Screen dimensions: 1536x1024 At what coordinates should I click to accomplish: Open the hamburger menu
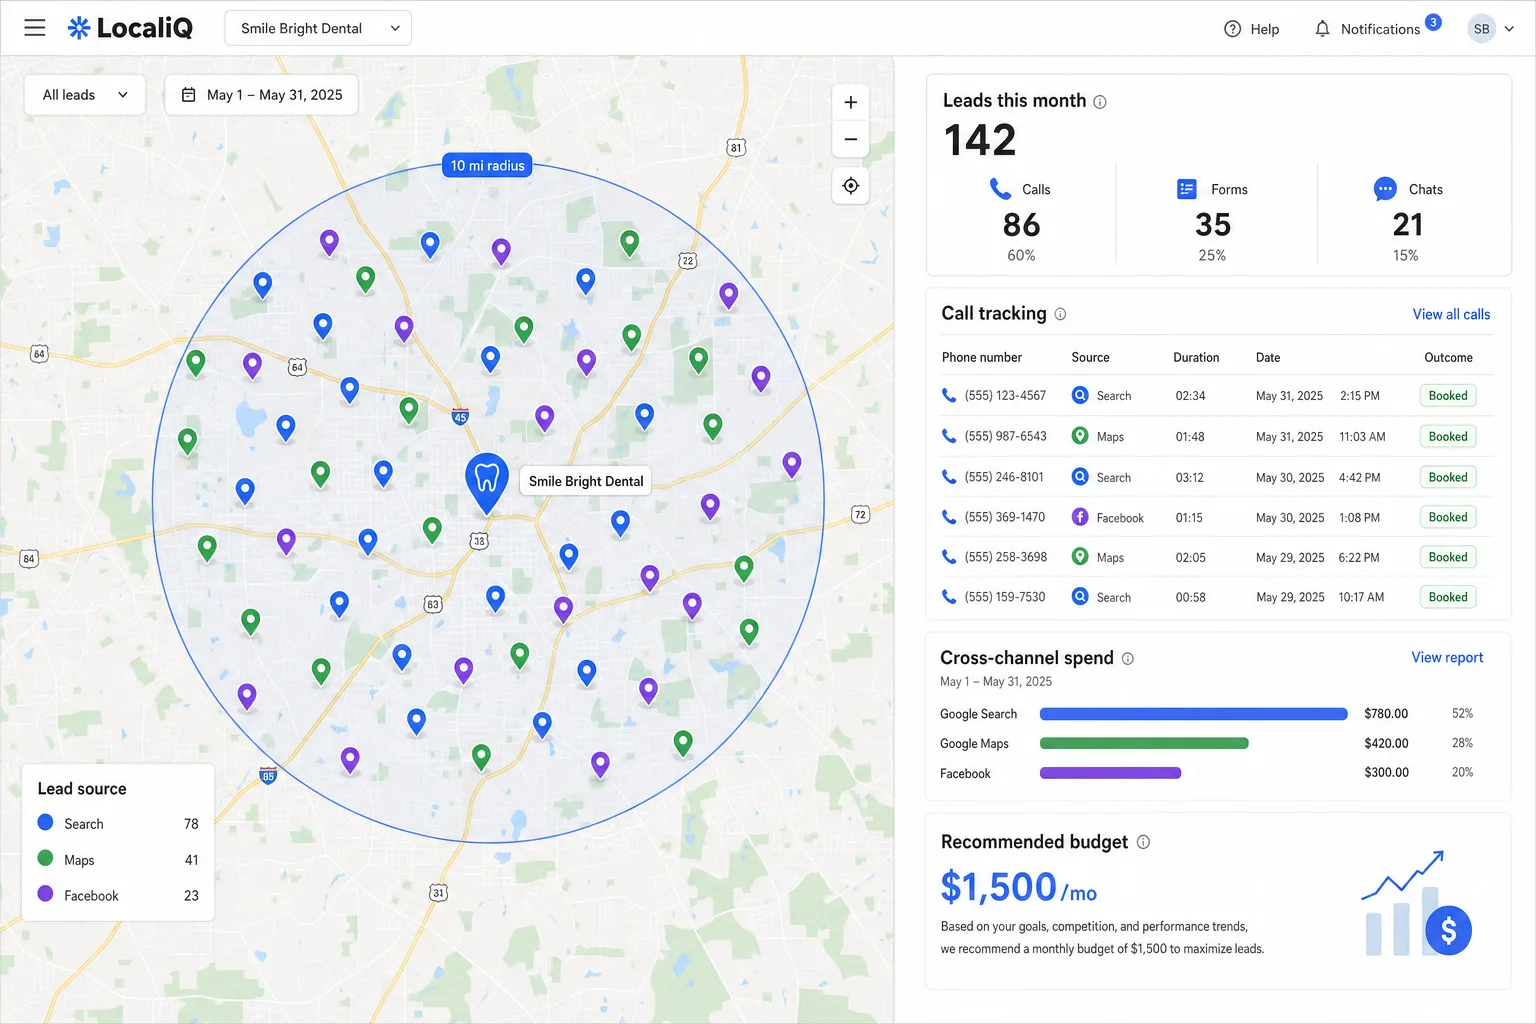point(35,28)
